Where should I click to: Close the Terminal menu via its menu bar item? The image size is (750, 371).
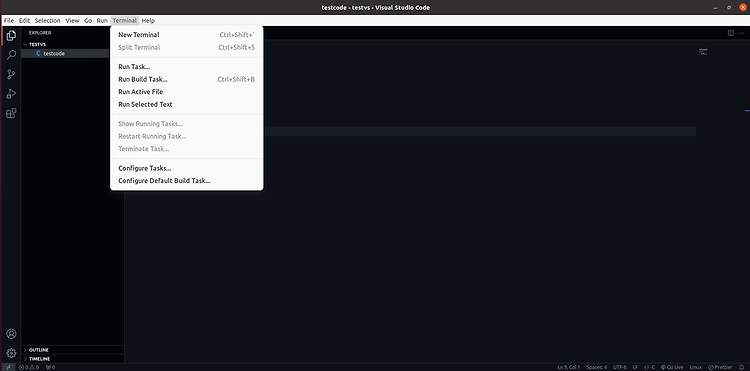pyautogui.click(x=125, y=21)
